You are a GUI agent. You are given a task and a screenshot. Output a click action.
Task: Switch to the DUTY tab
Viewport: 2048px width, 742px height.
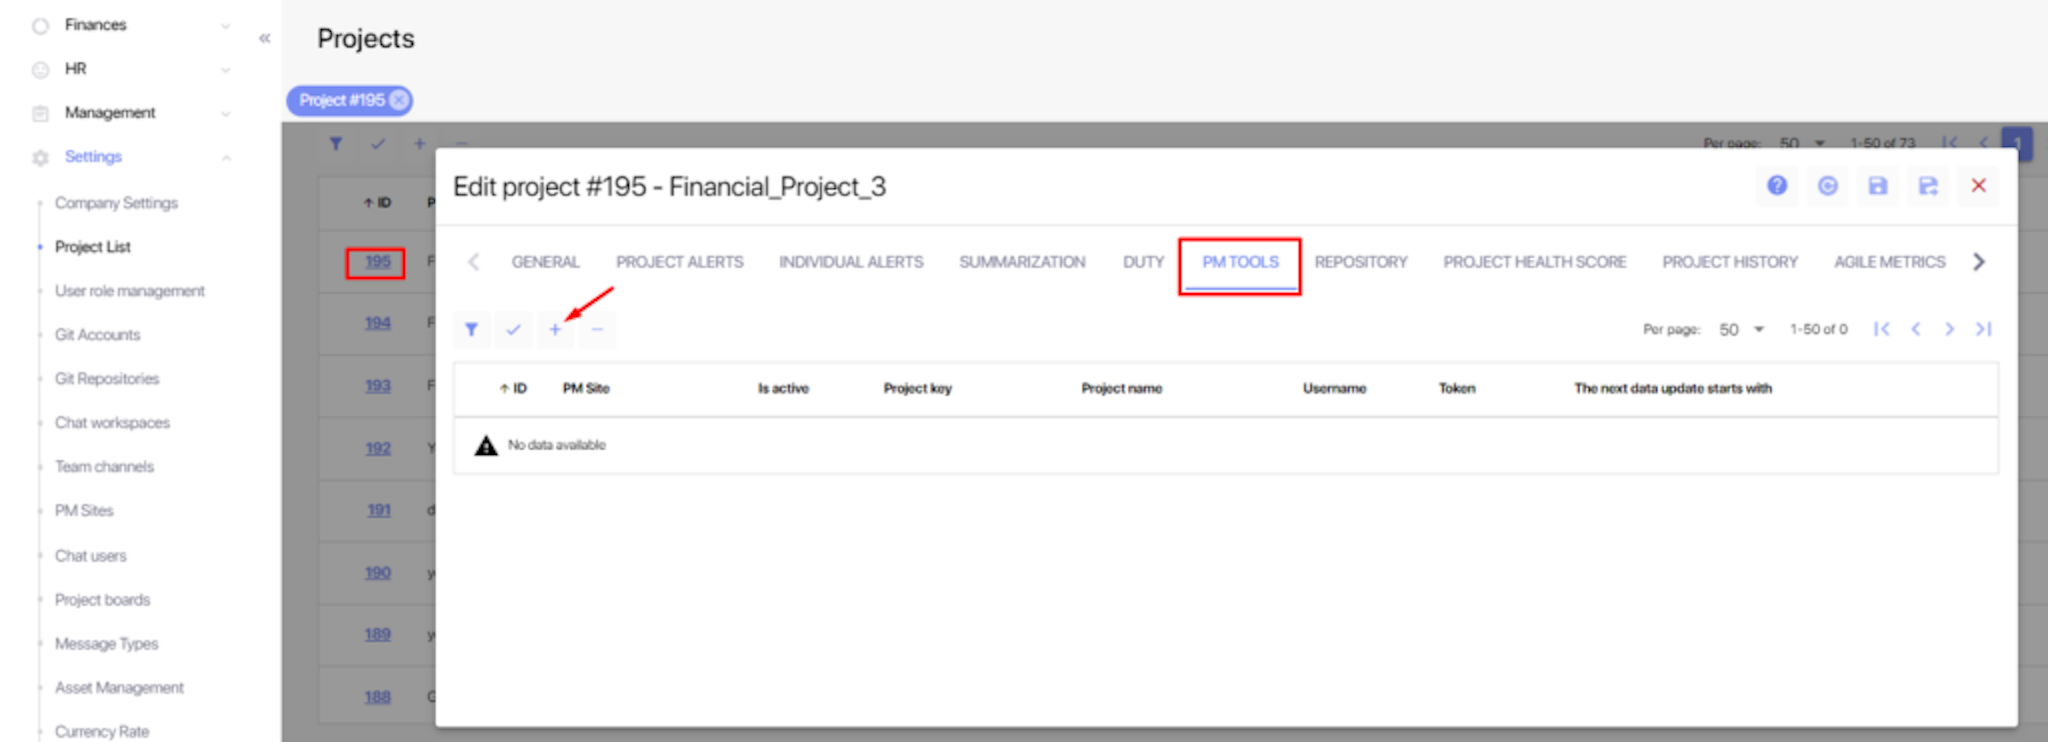coord(1143,262)
